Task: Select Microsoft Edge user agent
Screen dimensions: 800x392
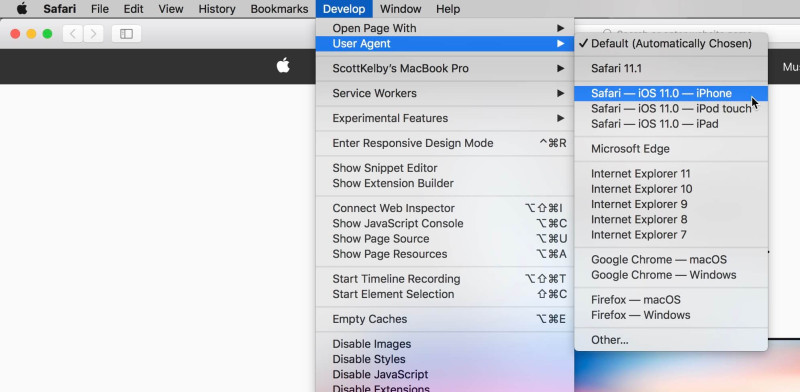Action: click(x=671, y=149)
